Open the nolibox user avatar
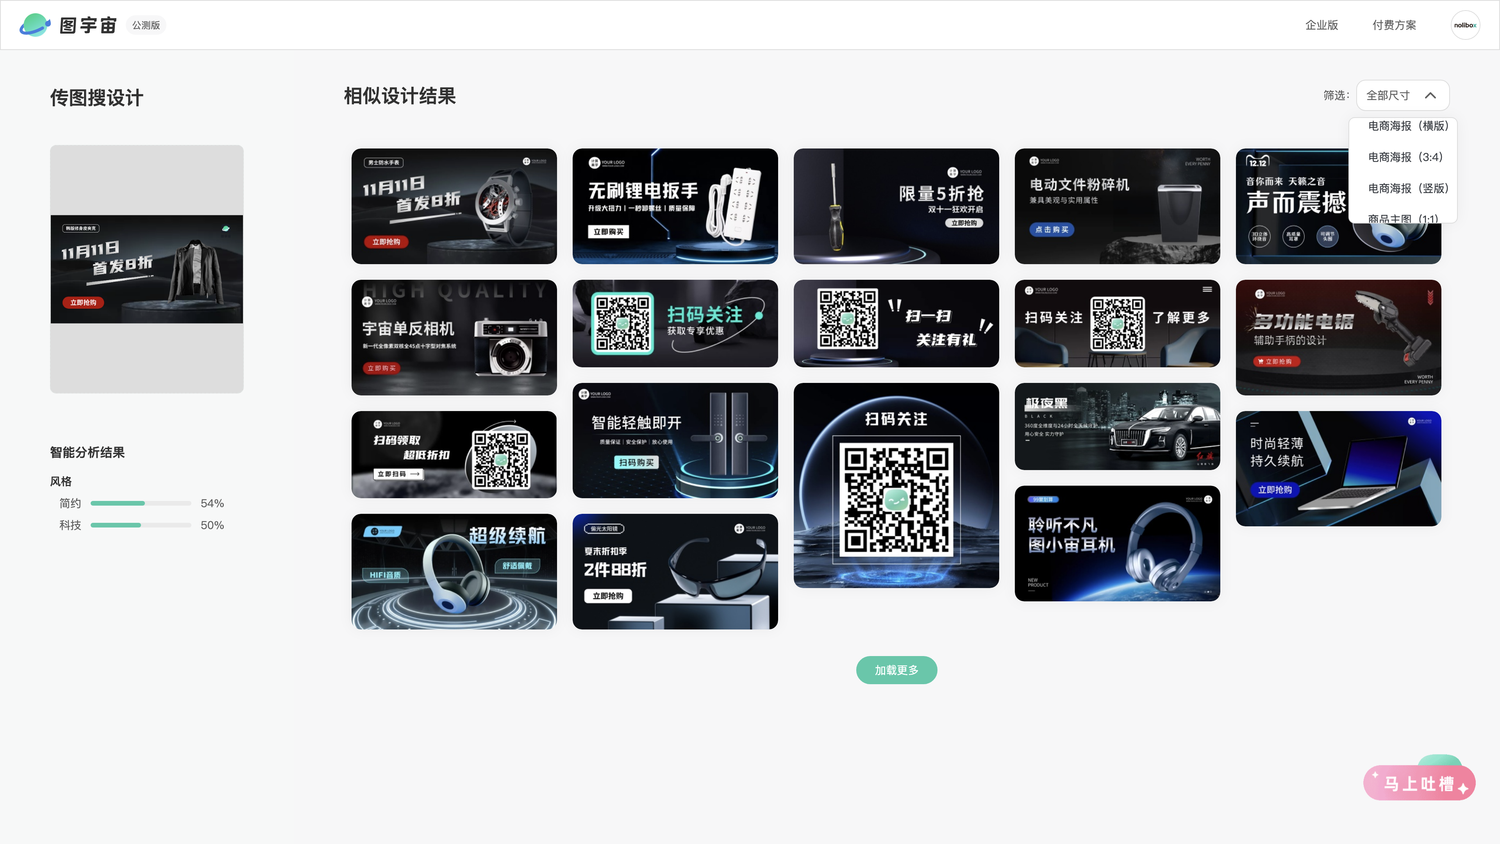The image size is (1500, 844). [1465, 25]
